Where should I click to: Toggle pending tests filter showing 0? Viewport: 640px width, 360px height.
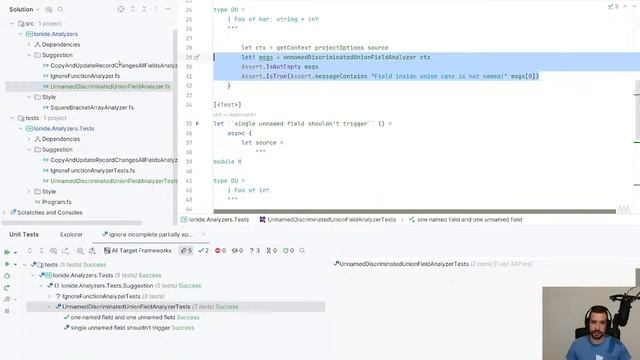coord(272,251)
